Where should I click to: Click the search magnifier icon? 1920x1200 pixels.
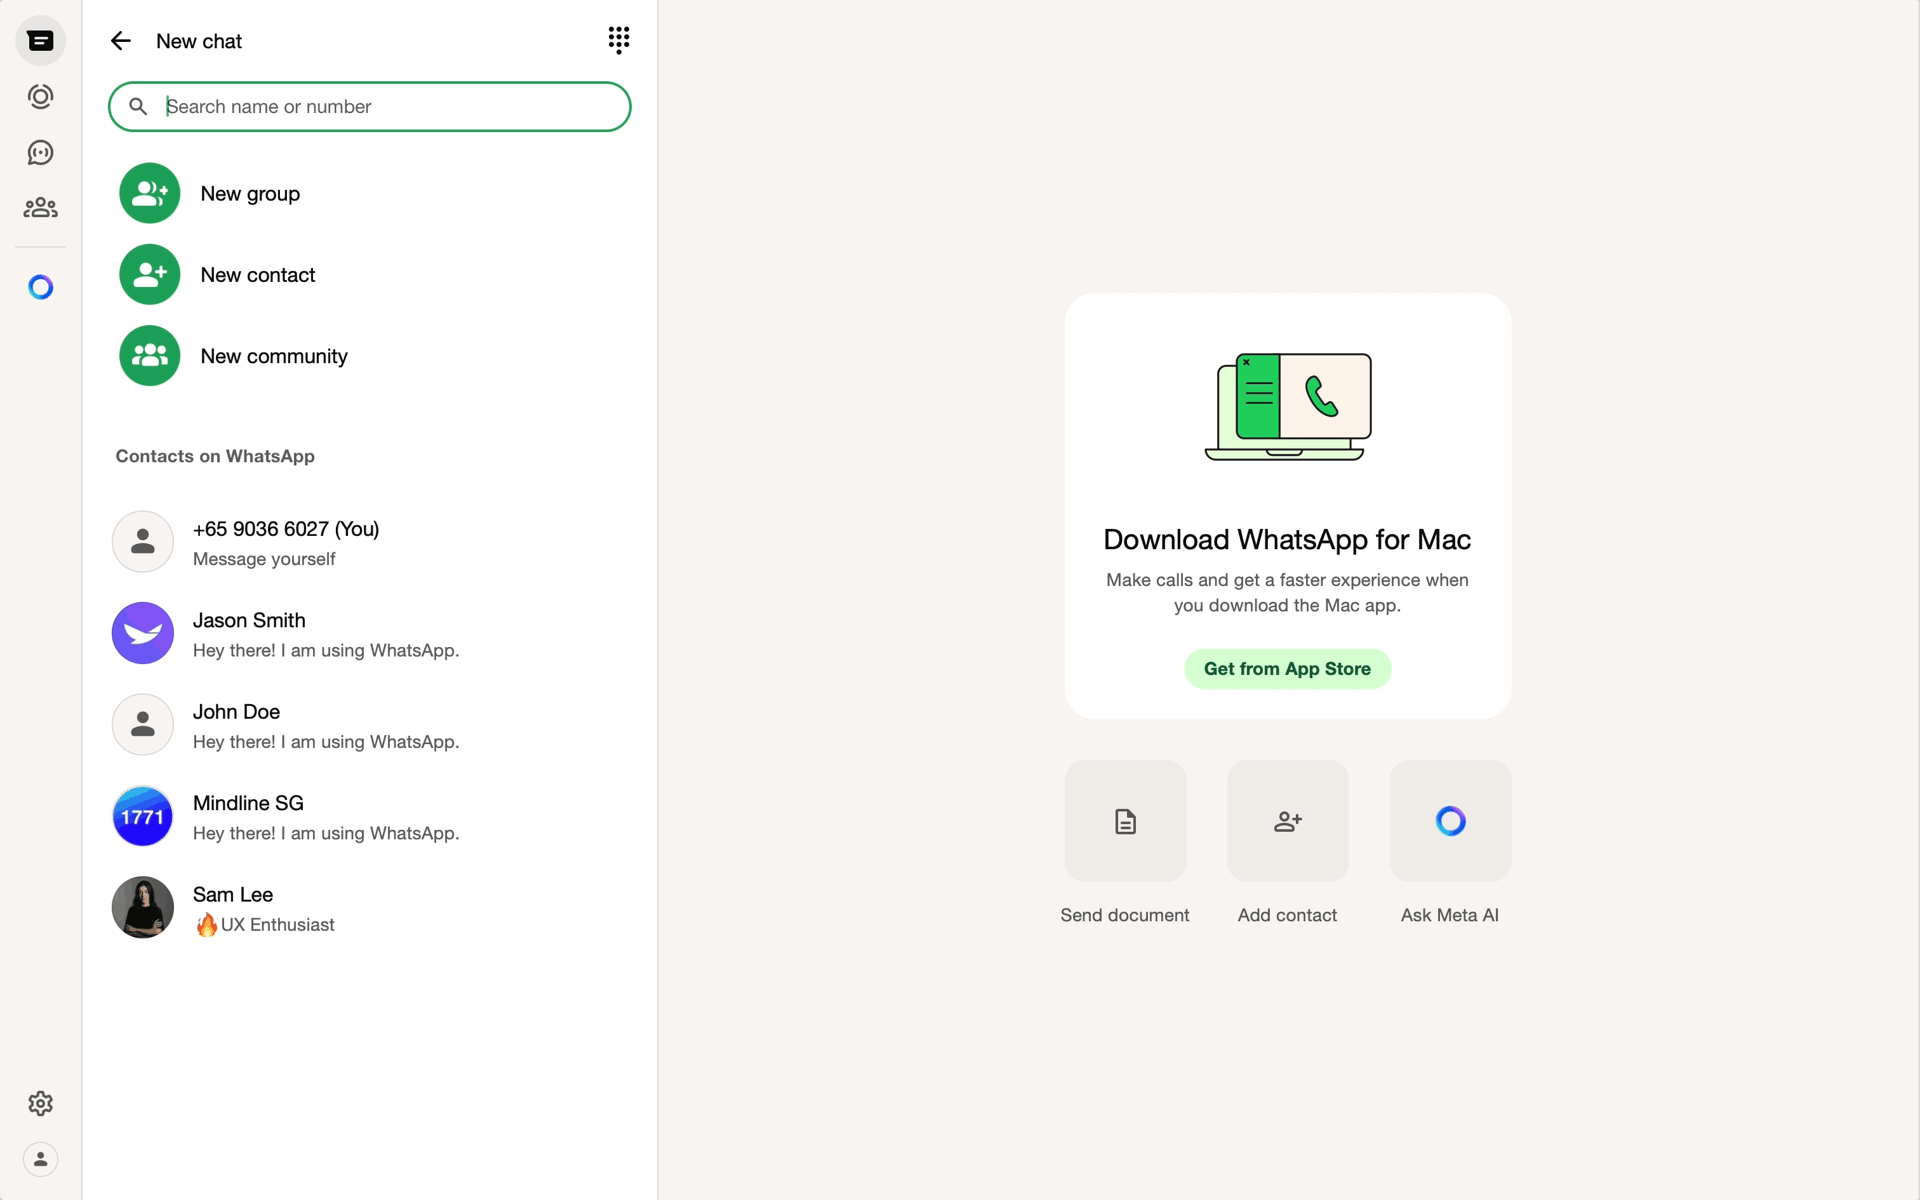click(138, 106)
